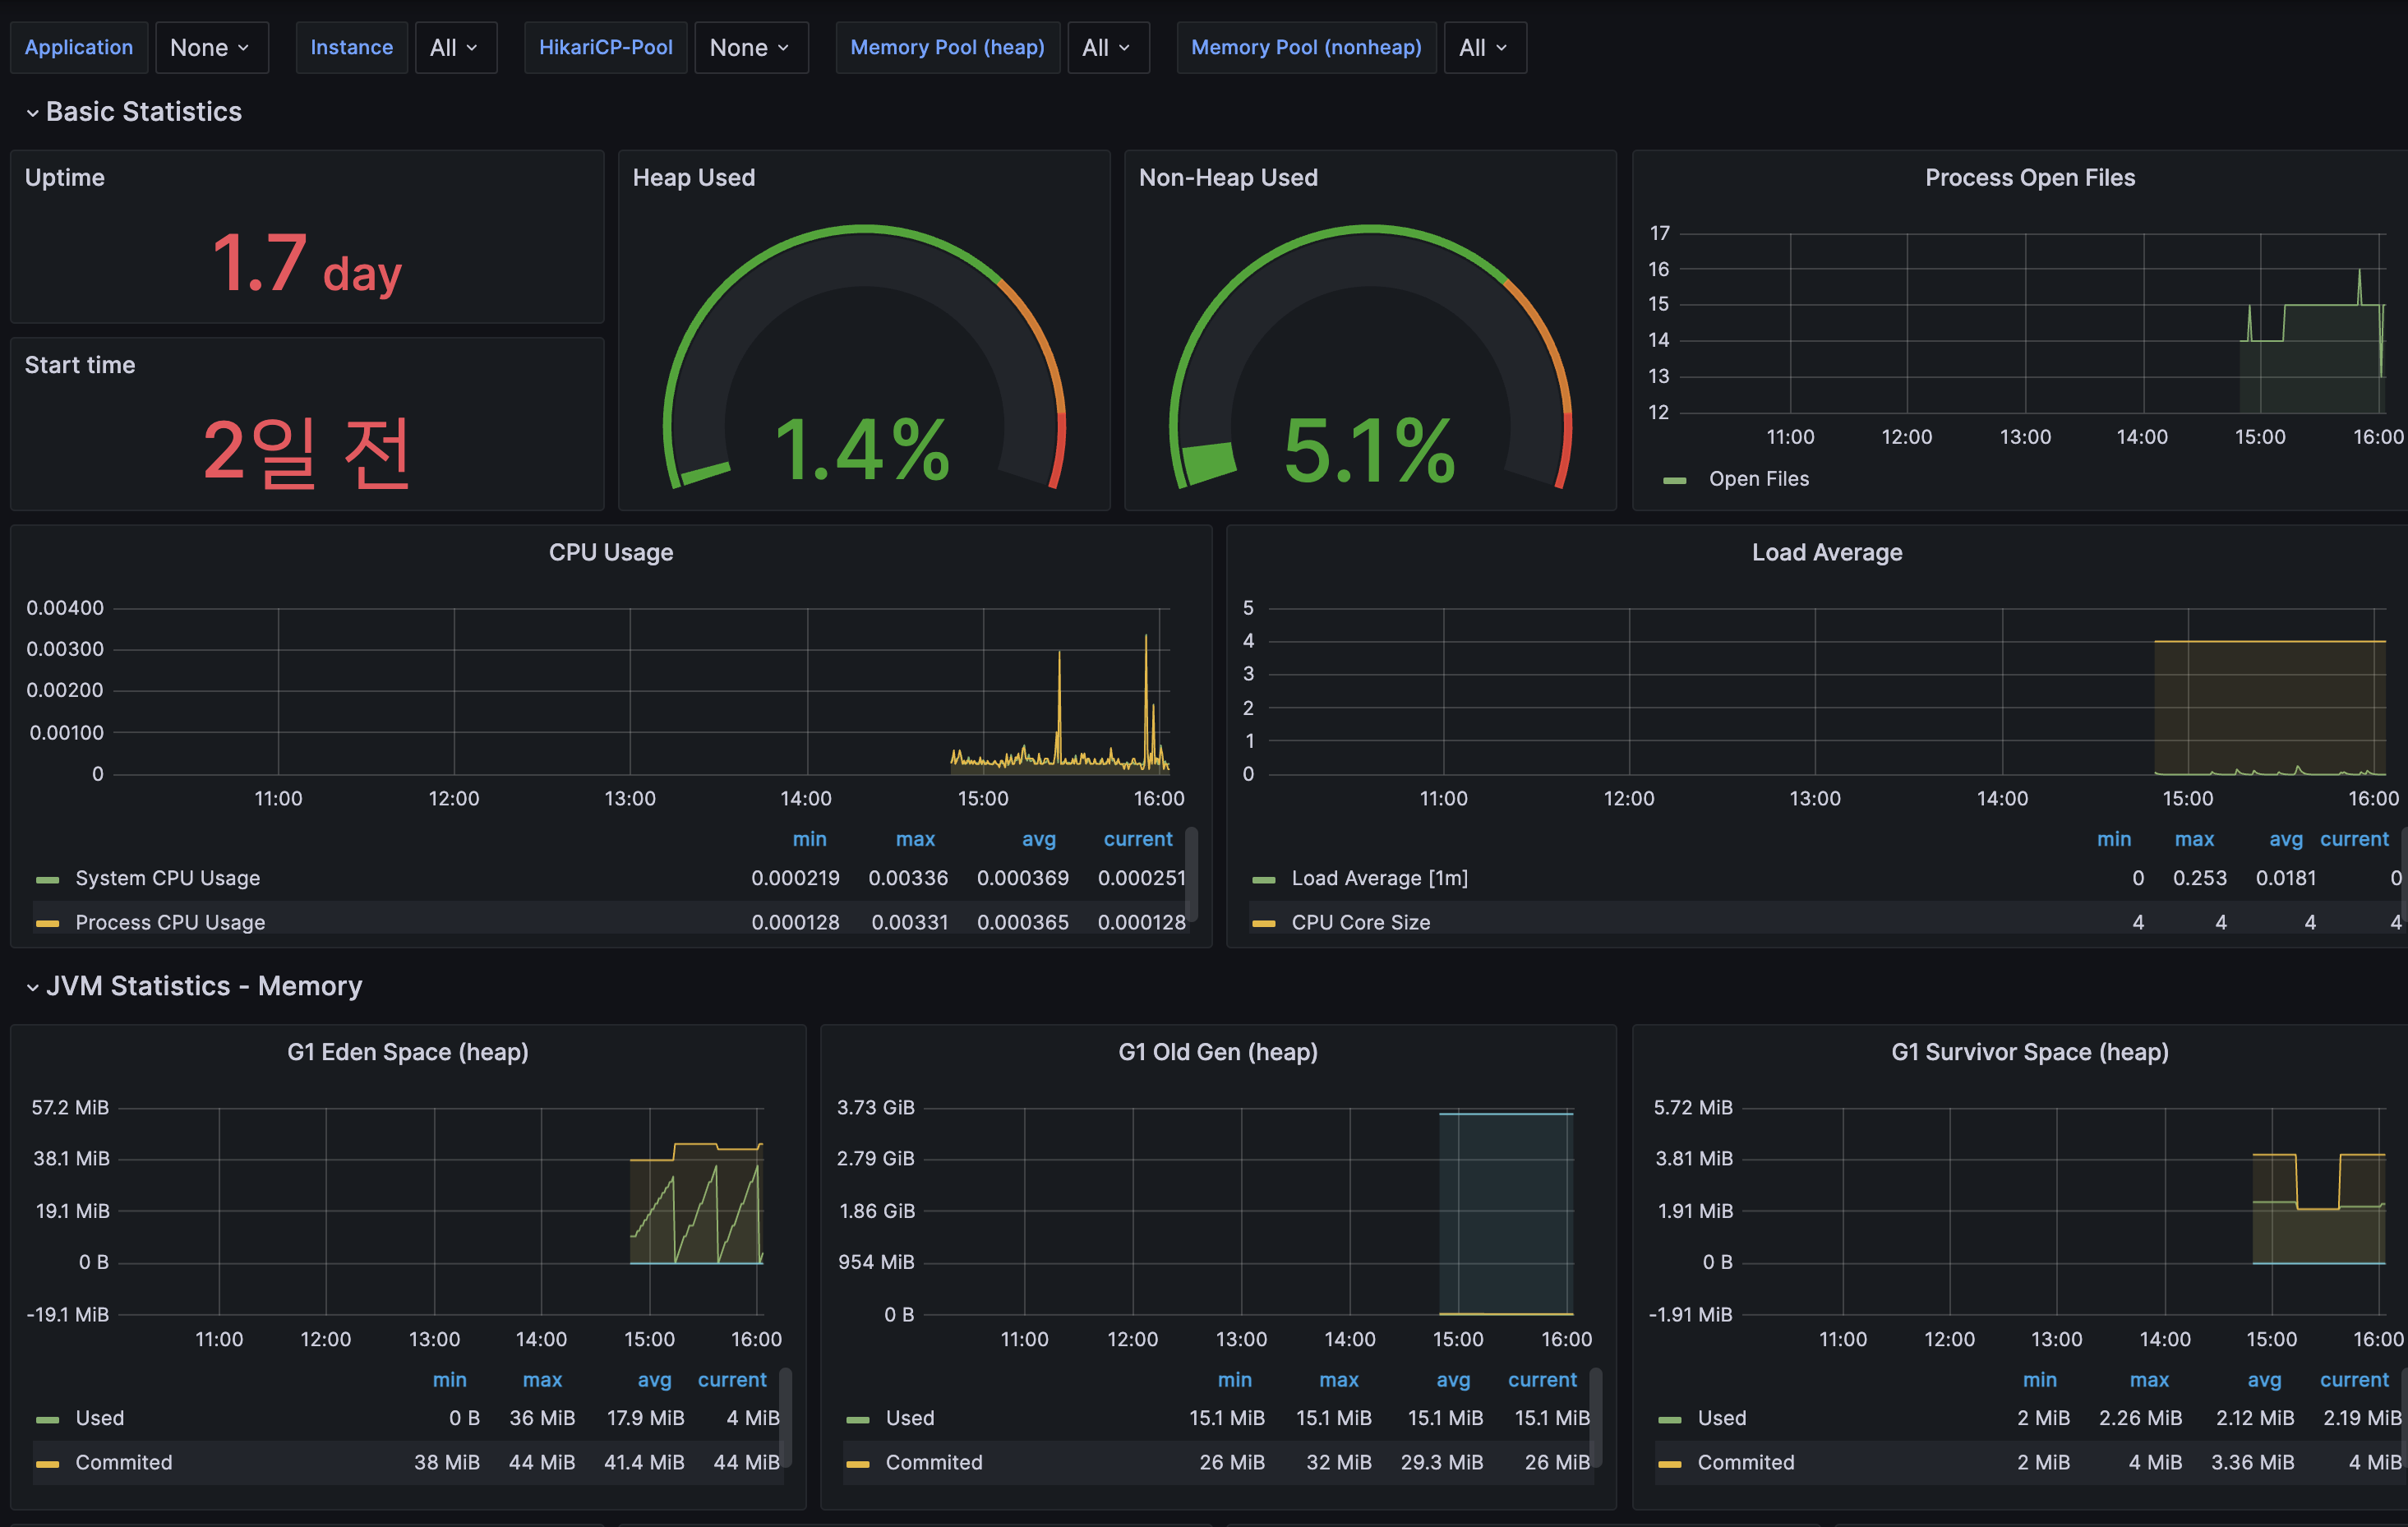The height and width of the screenshot is (1527, 2408).
Task: Toggle Process CPU Usage legend series
Action: click(x=170, y=922)
